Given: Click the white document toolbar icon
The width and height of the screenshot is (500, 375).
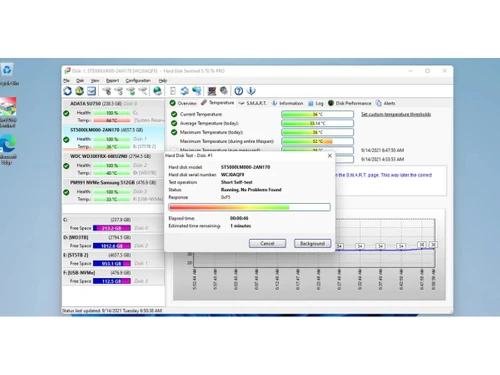Looking at the screenshot, I should pyautogui.click(x=173, y=91).
